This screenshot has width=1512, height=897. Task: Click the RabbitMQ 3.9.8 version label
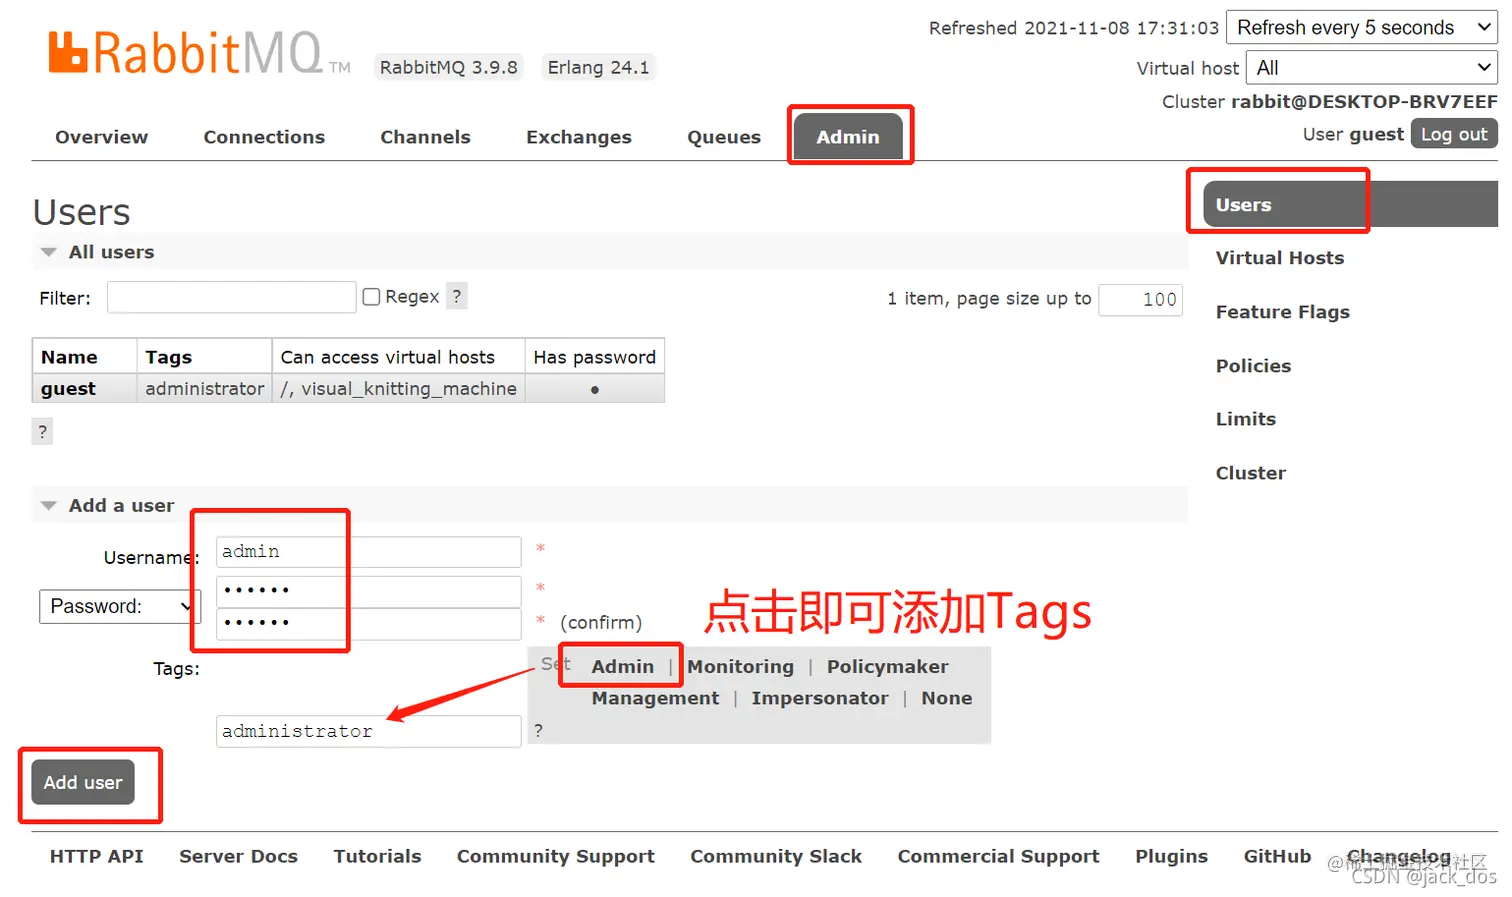click(448, 67)
